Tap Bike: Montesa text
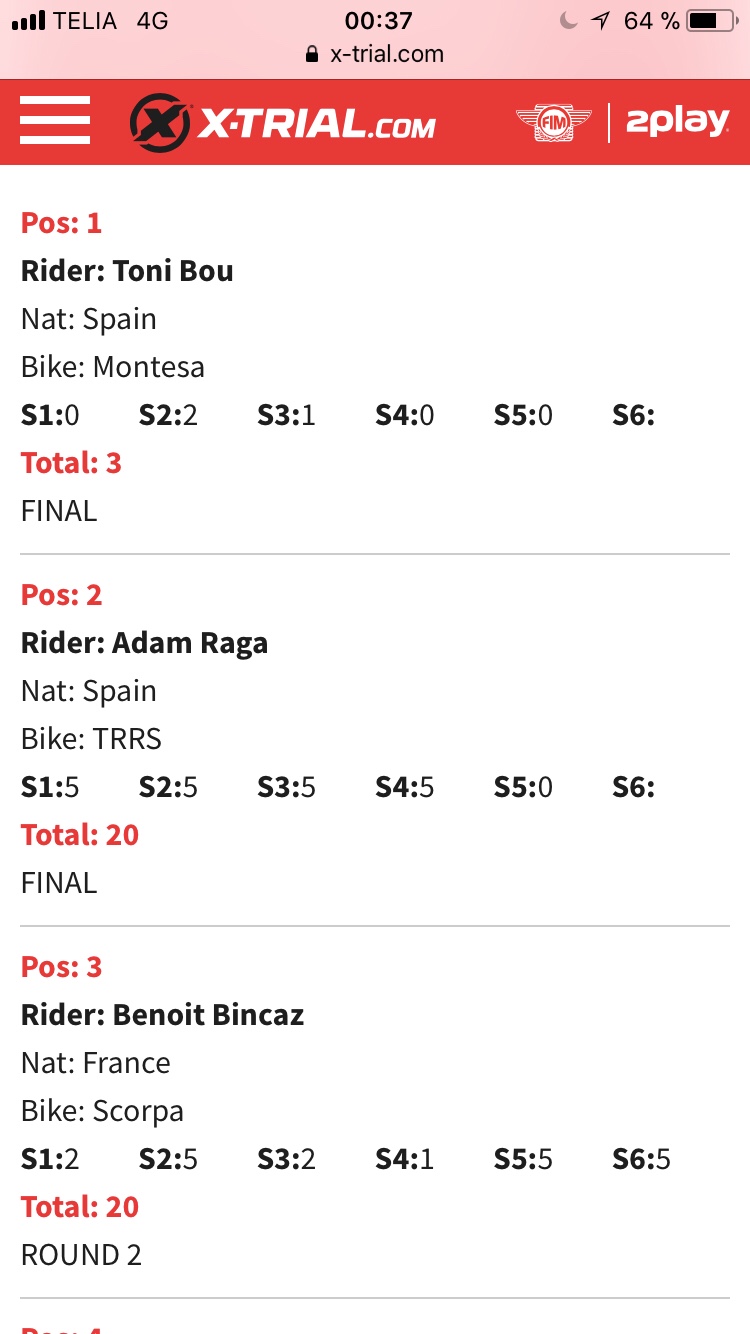 pyautogui.click(x=113, y=367)
